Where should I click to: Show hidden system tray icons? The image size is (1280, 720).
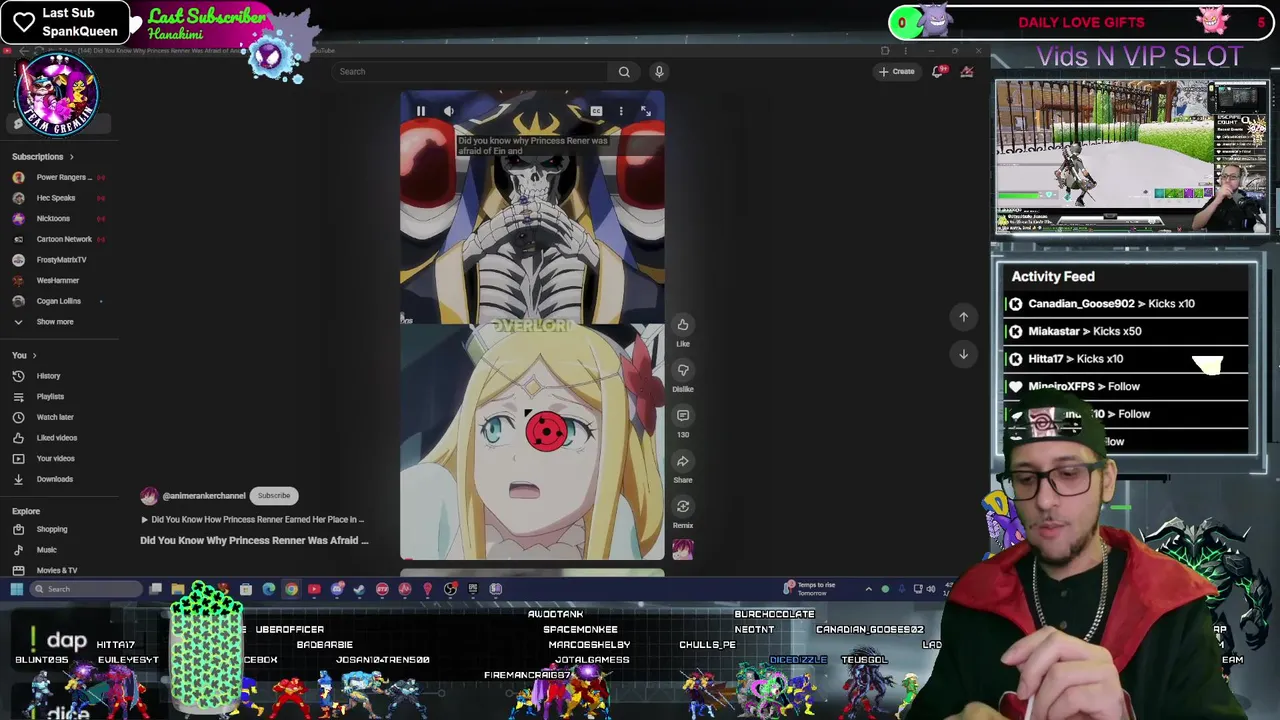click(868, 589)
